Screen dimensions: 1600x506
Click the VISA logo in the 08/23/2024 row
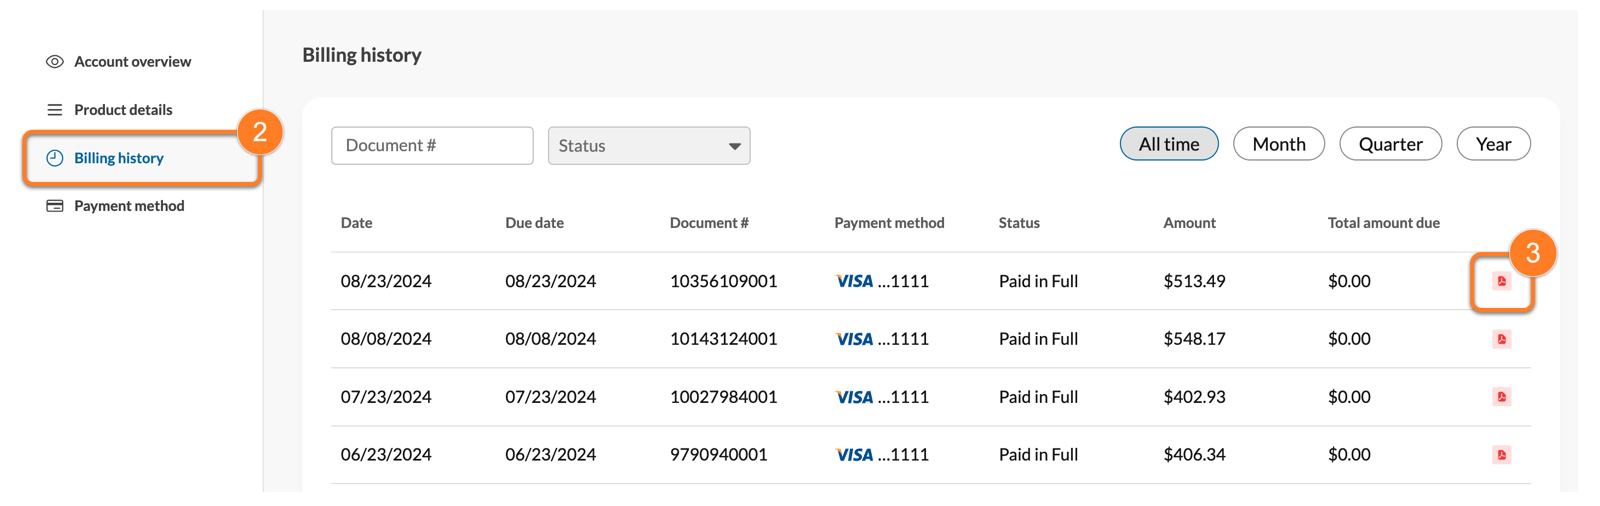point(854,281)
